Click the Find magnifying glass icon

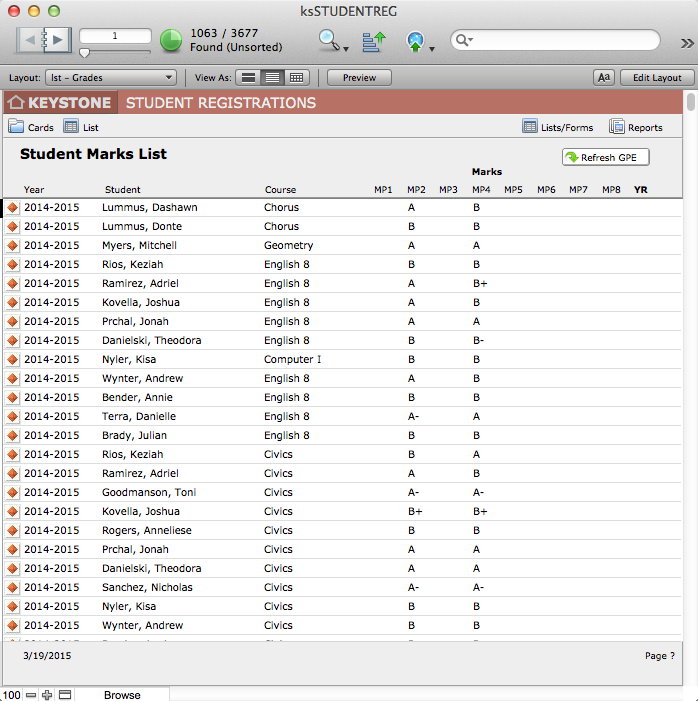coord(329,40)
